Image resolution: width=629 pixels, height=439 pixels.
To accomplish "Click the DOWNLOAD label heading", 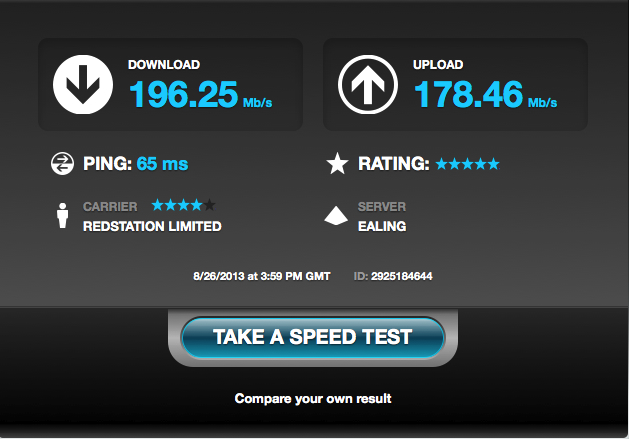I will 164,65.
